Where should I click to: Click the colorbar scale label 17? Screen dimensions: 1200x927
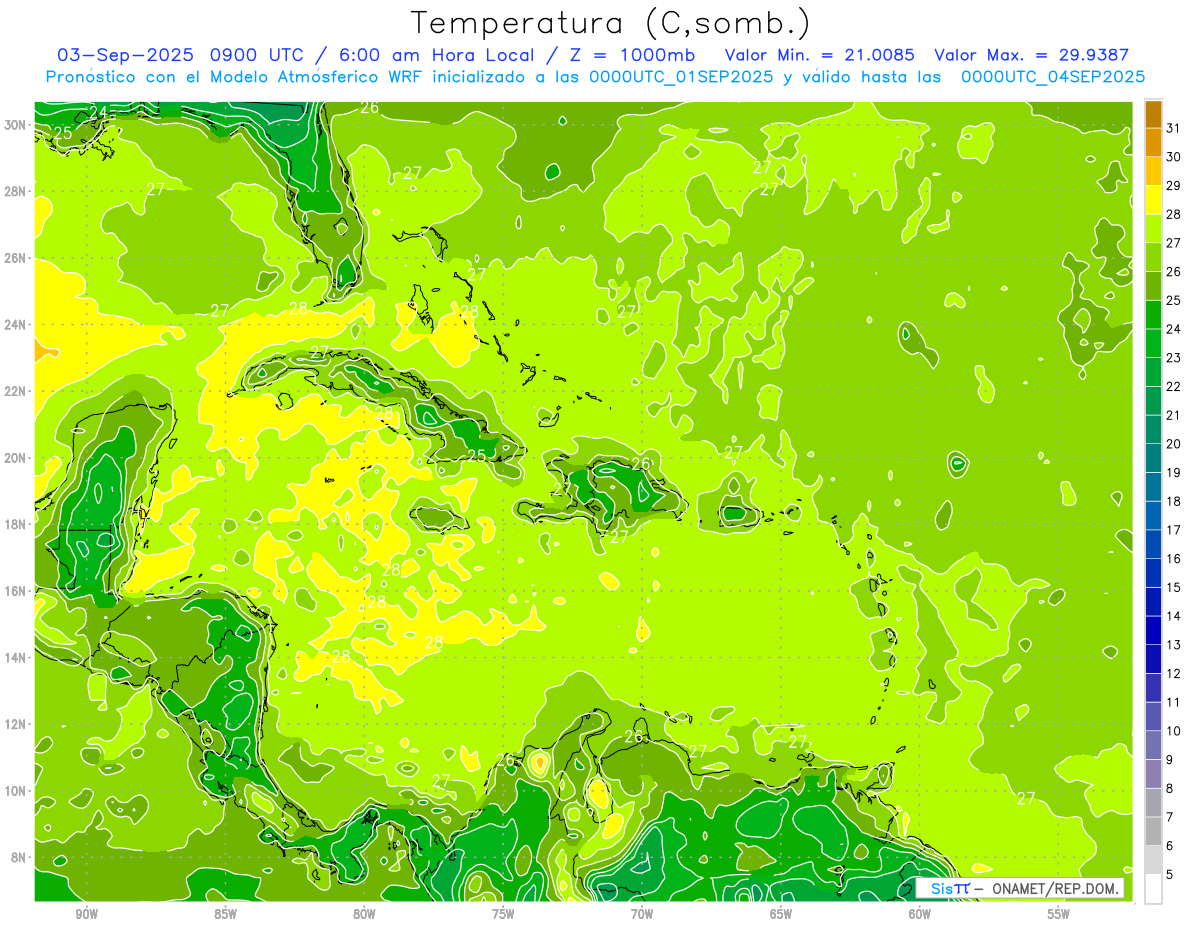[x=1174, y=530]
